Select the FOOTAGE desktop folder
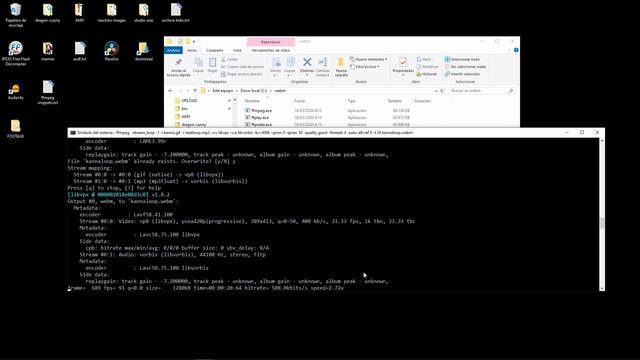Viewport: 640px width, 360px height. [16, 129]
